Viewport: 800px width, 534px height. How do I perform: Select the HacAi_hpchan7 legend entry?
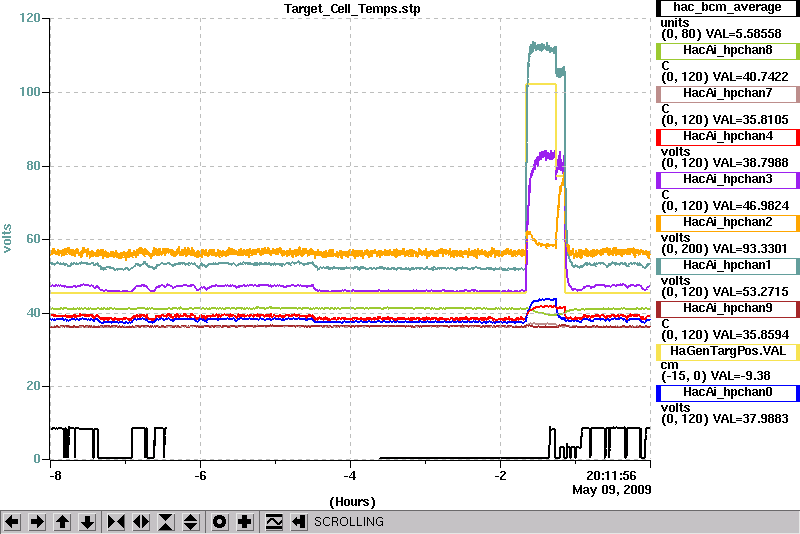click(x=728, y=93)
